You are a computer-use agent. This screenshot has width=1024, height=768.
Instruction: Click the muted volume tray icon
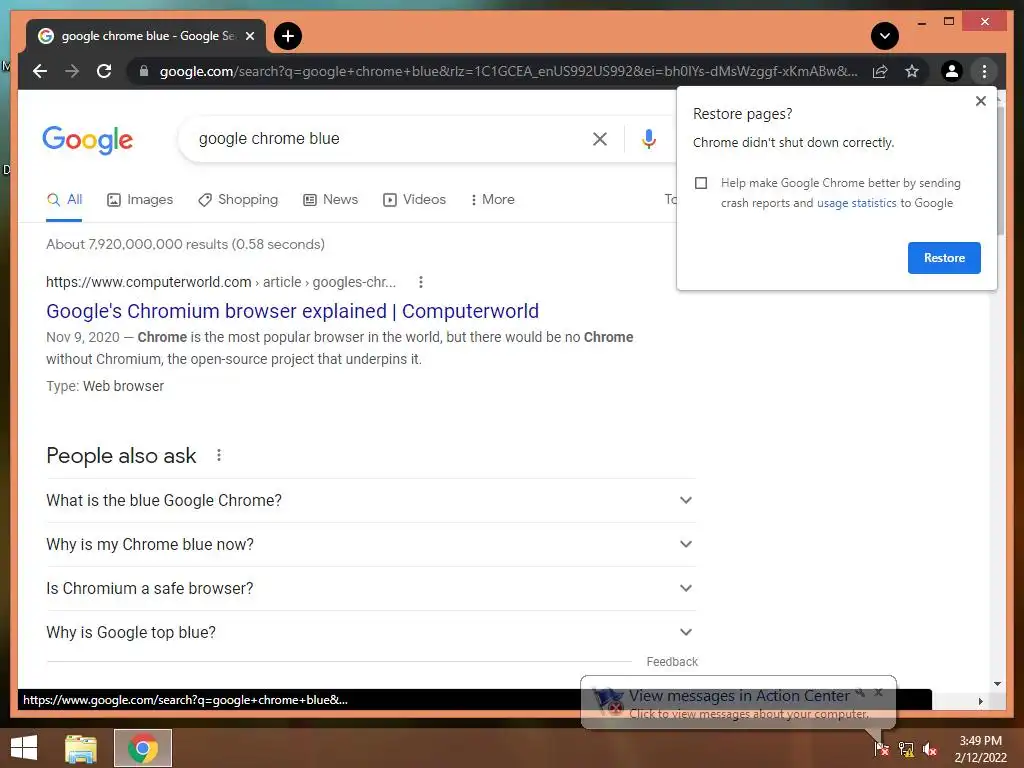click(x=930, y=748)
